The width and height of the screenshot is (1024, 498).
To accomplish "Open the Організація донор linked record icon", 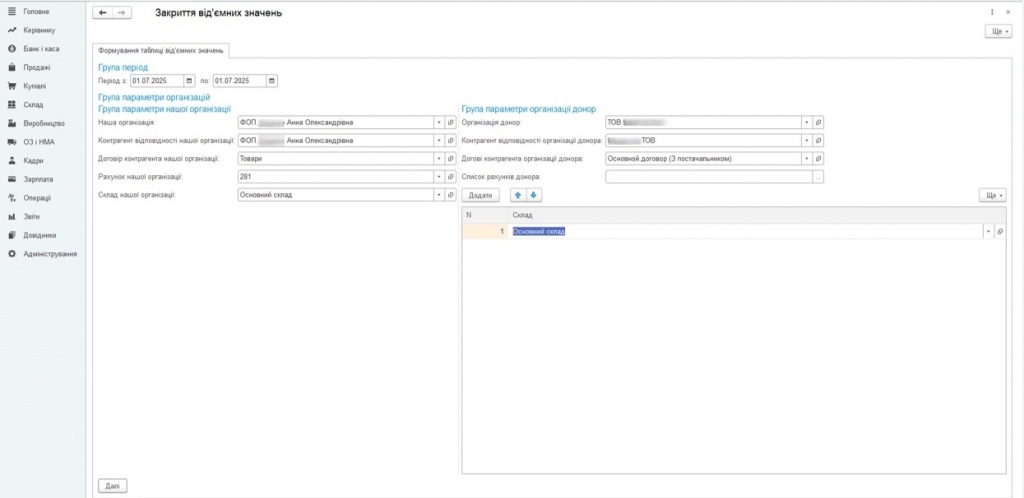I will (x=819, y=122).
